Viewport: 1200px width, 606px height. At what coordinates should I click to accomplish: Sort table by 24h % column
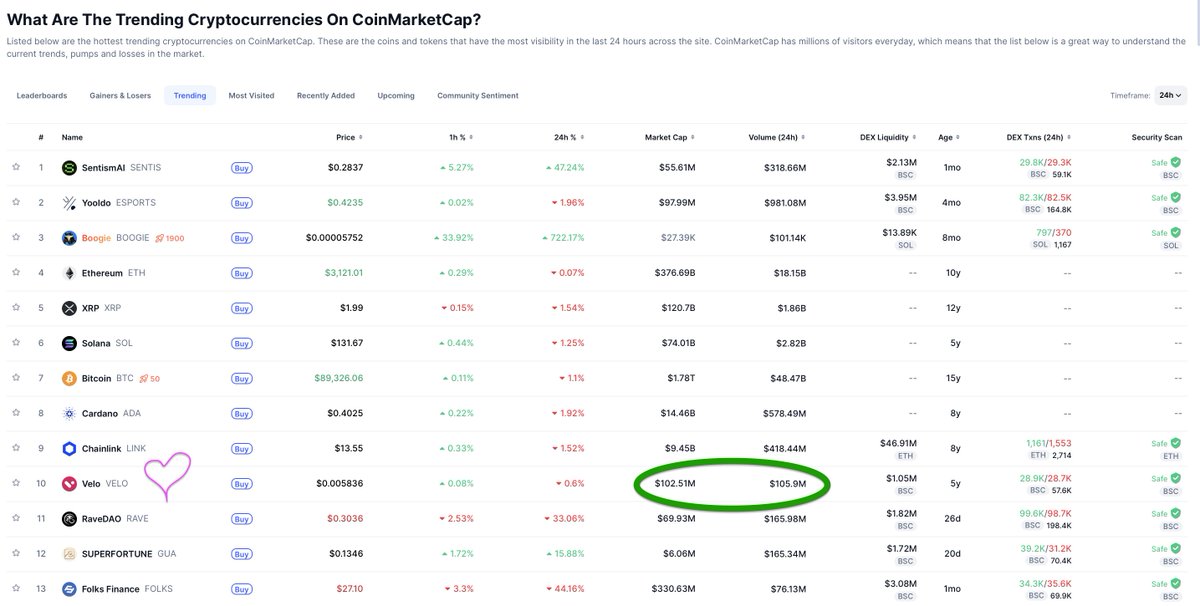(x=570, y=137)
